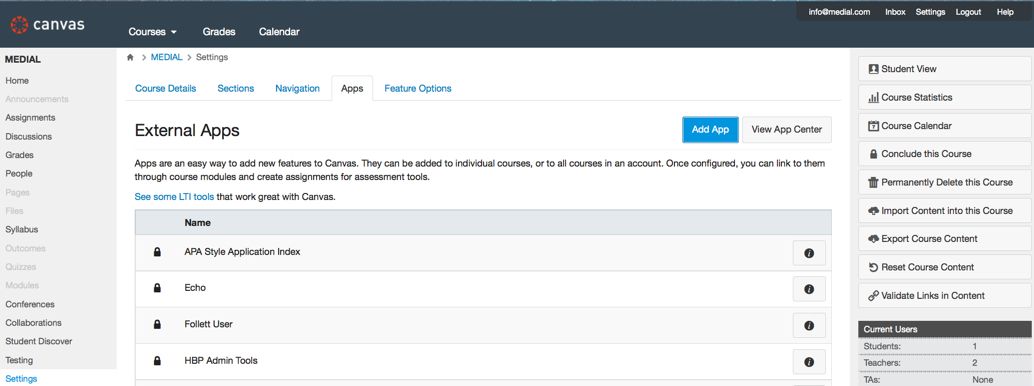The height and width of the screenshot is (386, 1034).
Task: Click the HBP Admin Tools app name
Action: 221,361
